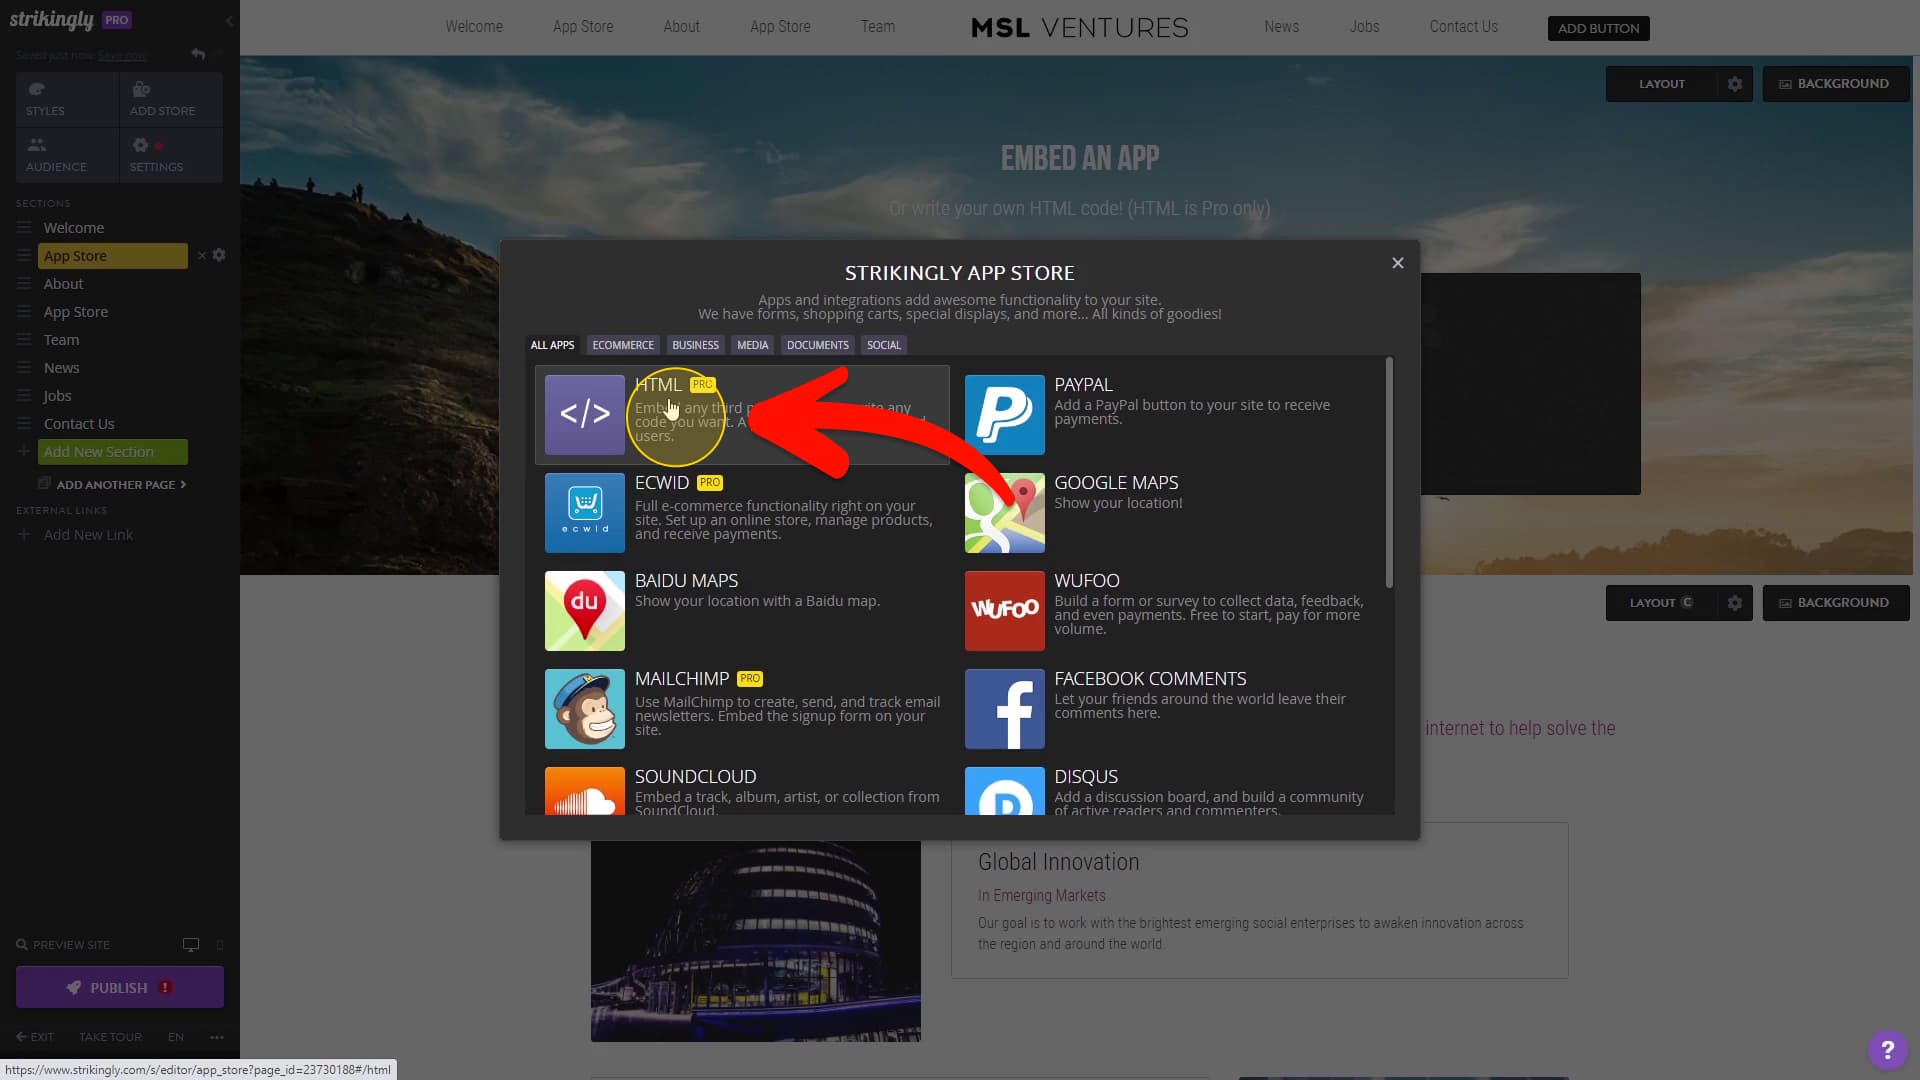Close the Strikingly App Store dialog
Viewport: 1920px width, 1080px height.
point(1397,263)
